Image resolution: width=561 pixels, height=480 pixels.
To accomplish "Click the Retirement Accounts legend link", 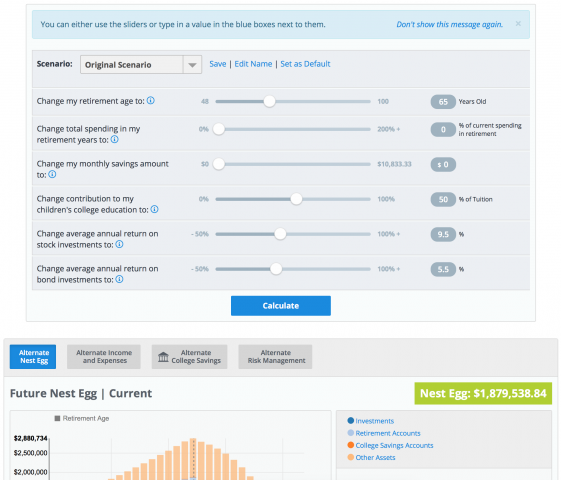I will click(388, 433).
